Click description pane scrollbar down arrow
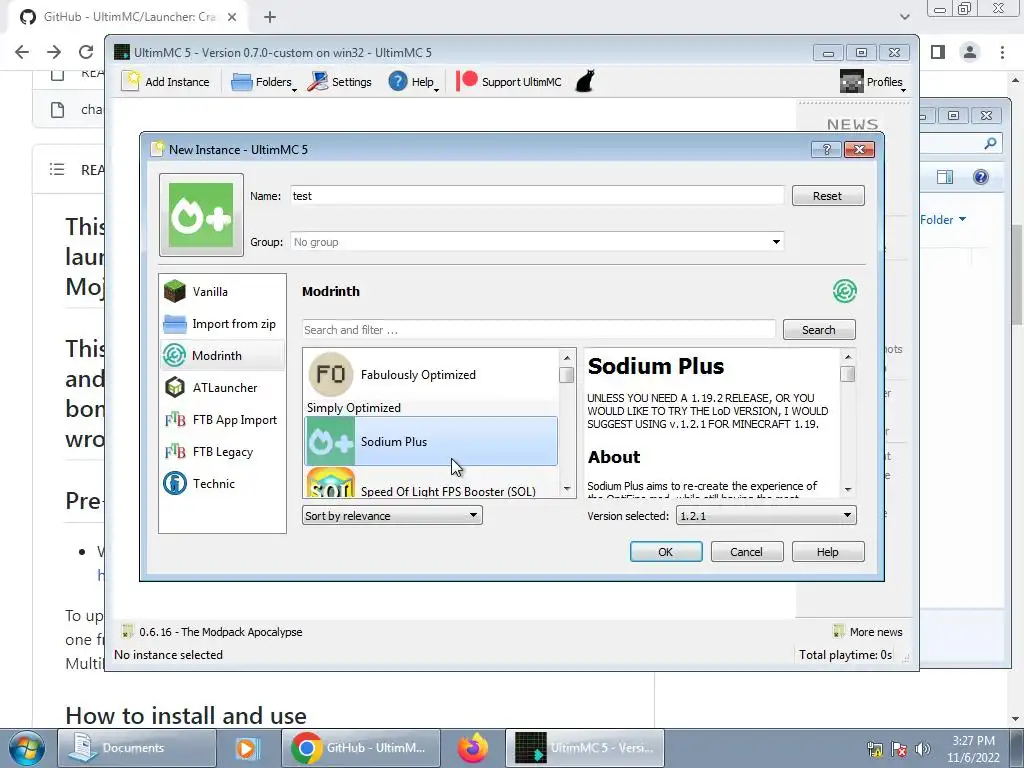Image resolution: width=1024 pixels, height=768 pixels. (848, 489)
